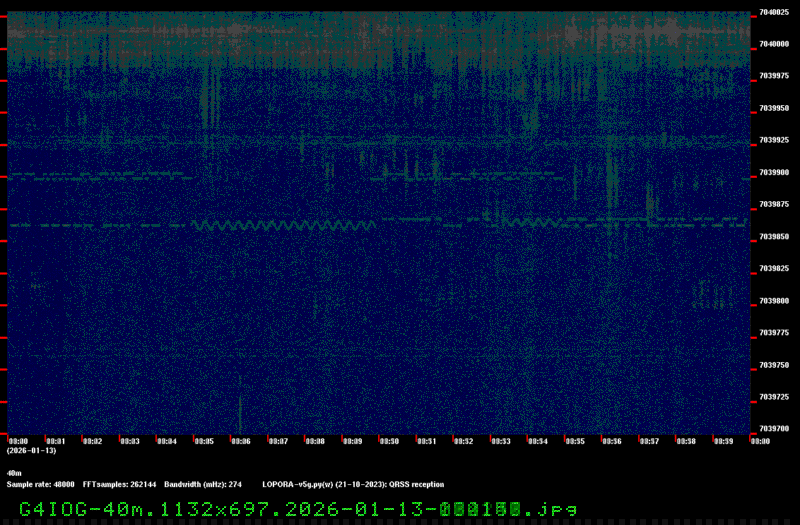Click the Sample rate: 48000 text
800x525 pixels.
pos(40,484)
